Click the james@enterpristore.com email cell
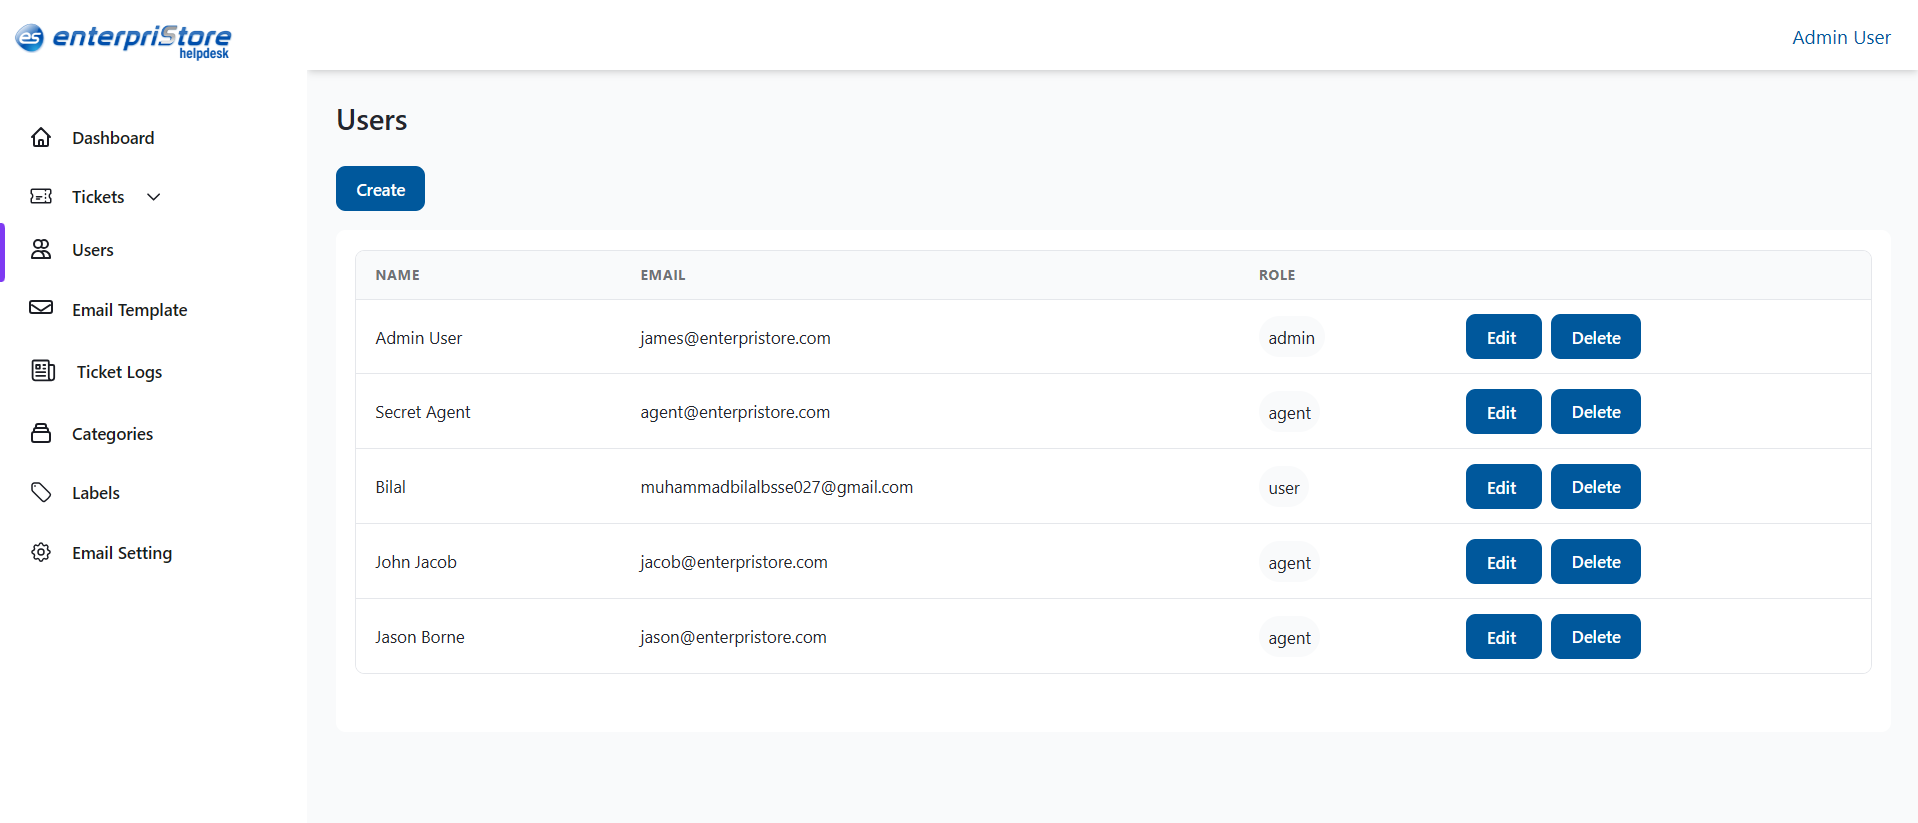 click(x=735, y=338)
